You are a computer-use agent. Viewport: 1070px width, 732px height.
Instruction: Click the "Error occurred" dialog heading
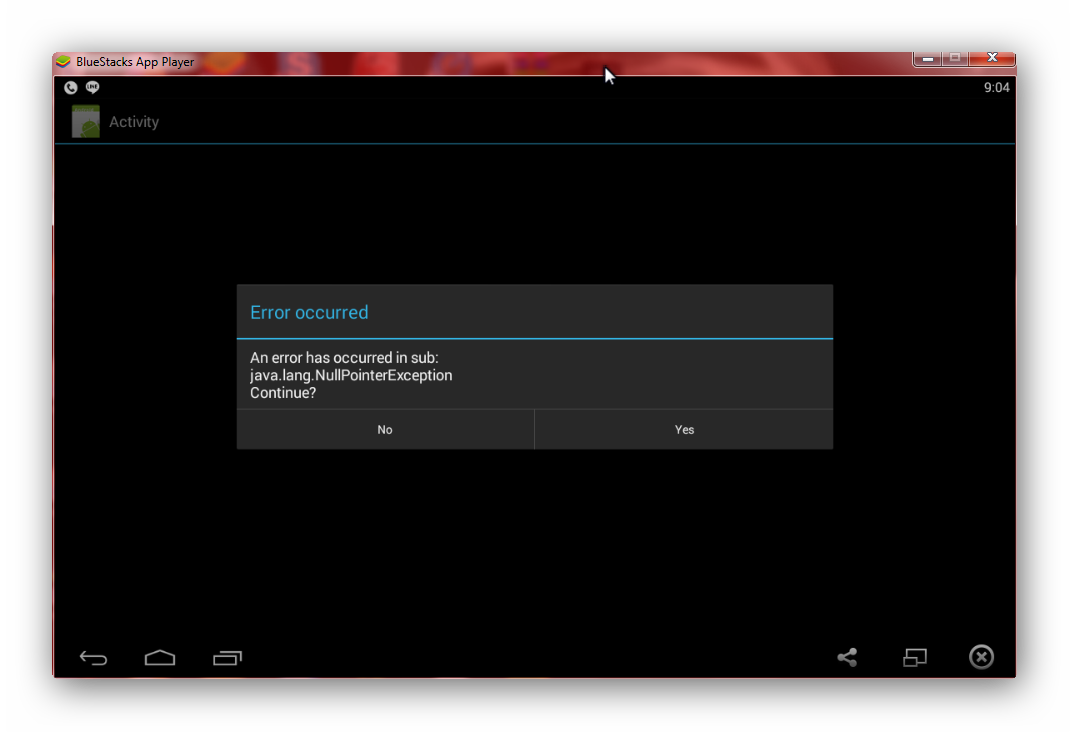pos(309,313)
